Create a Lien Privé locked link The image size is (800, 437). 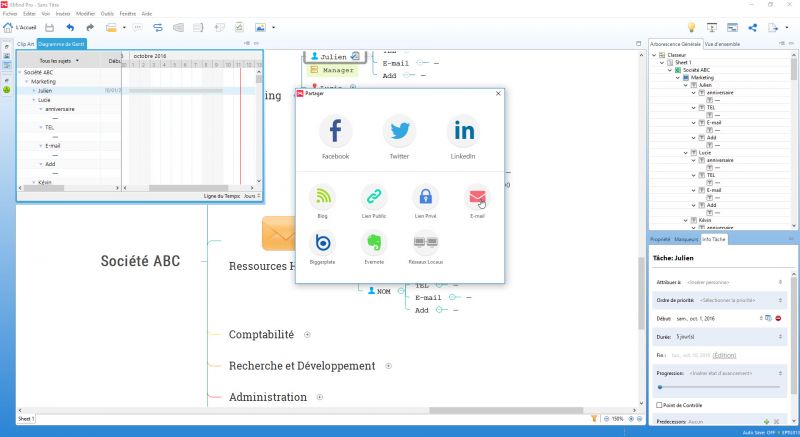(426, 197)
